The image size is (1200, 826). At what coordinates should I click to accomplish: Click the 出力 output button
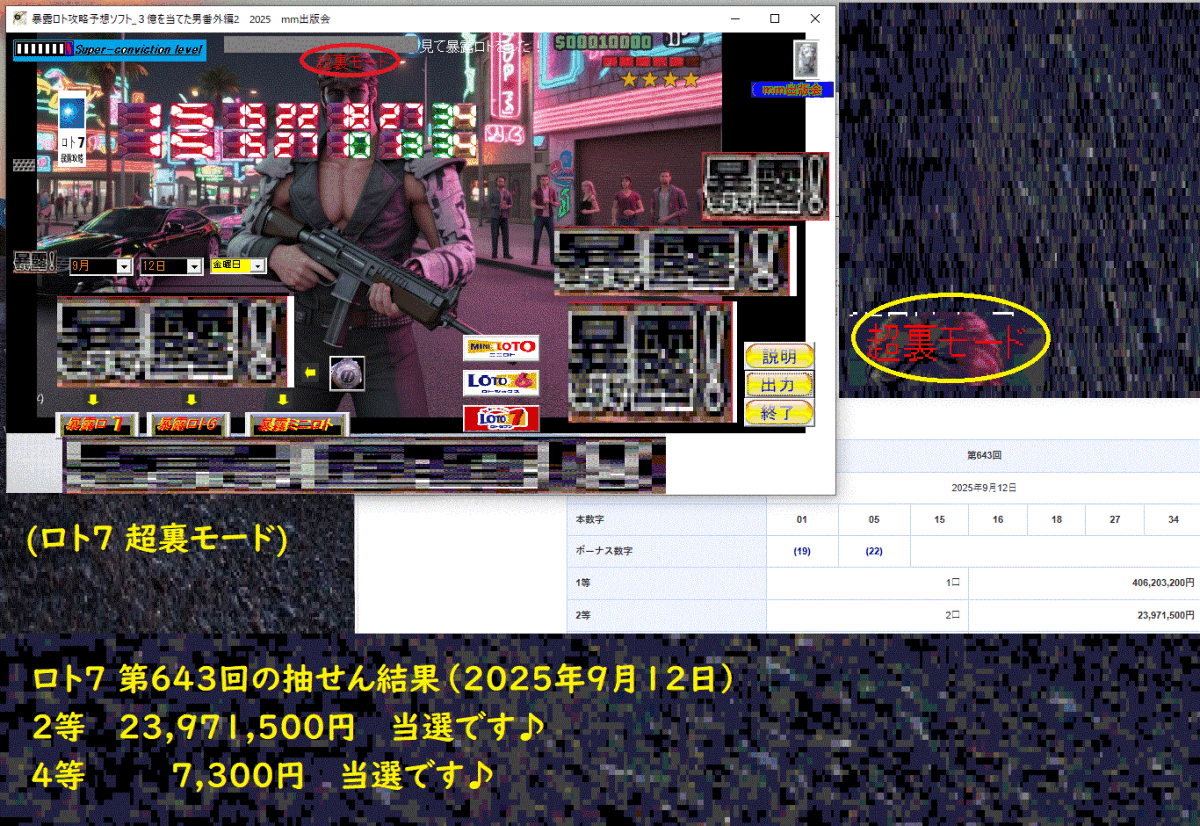779,384
